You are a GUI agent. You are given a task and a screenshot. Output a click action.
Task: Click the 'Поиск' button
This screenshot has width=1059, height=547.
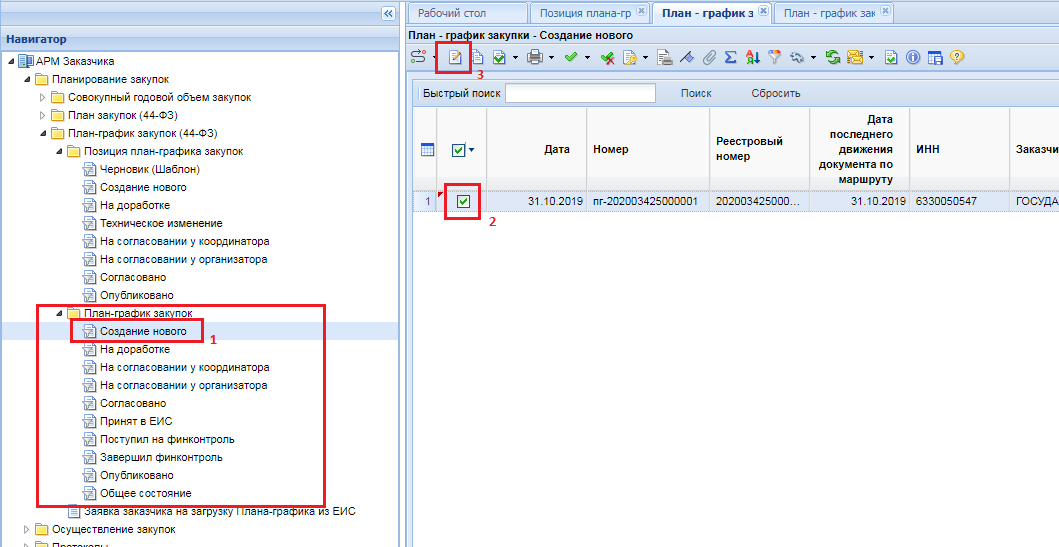click(x=696, y=93)
